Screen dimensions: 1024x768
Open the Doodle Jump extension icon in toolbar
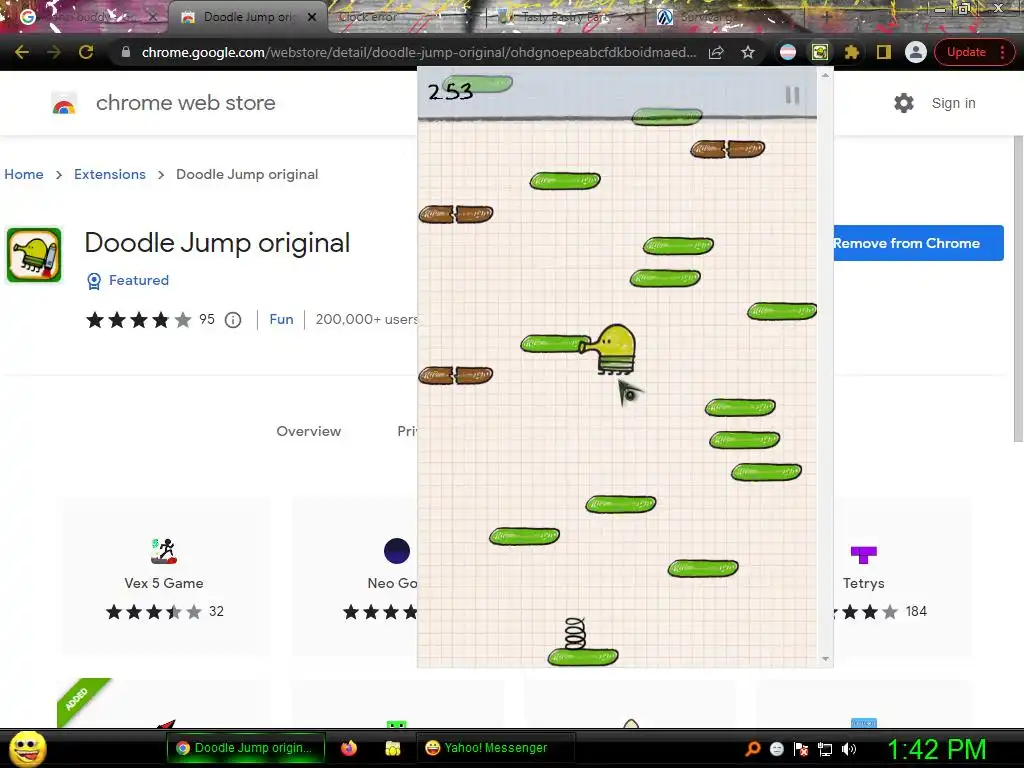point(820,52)
